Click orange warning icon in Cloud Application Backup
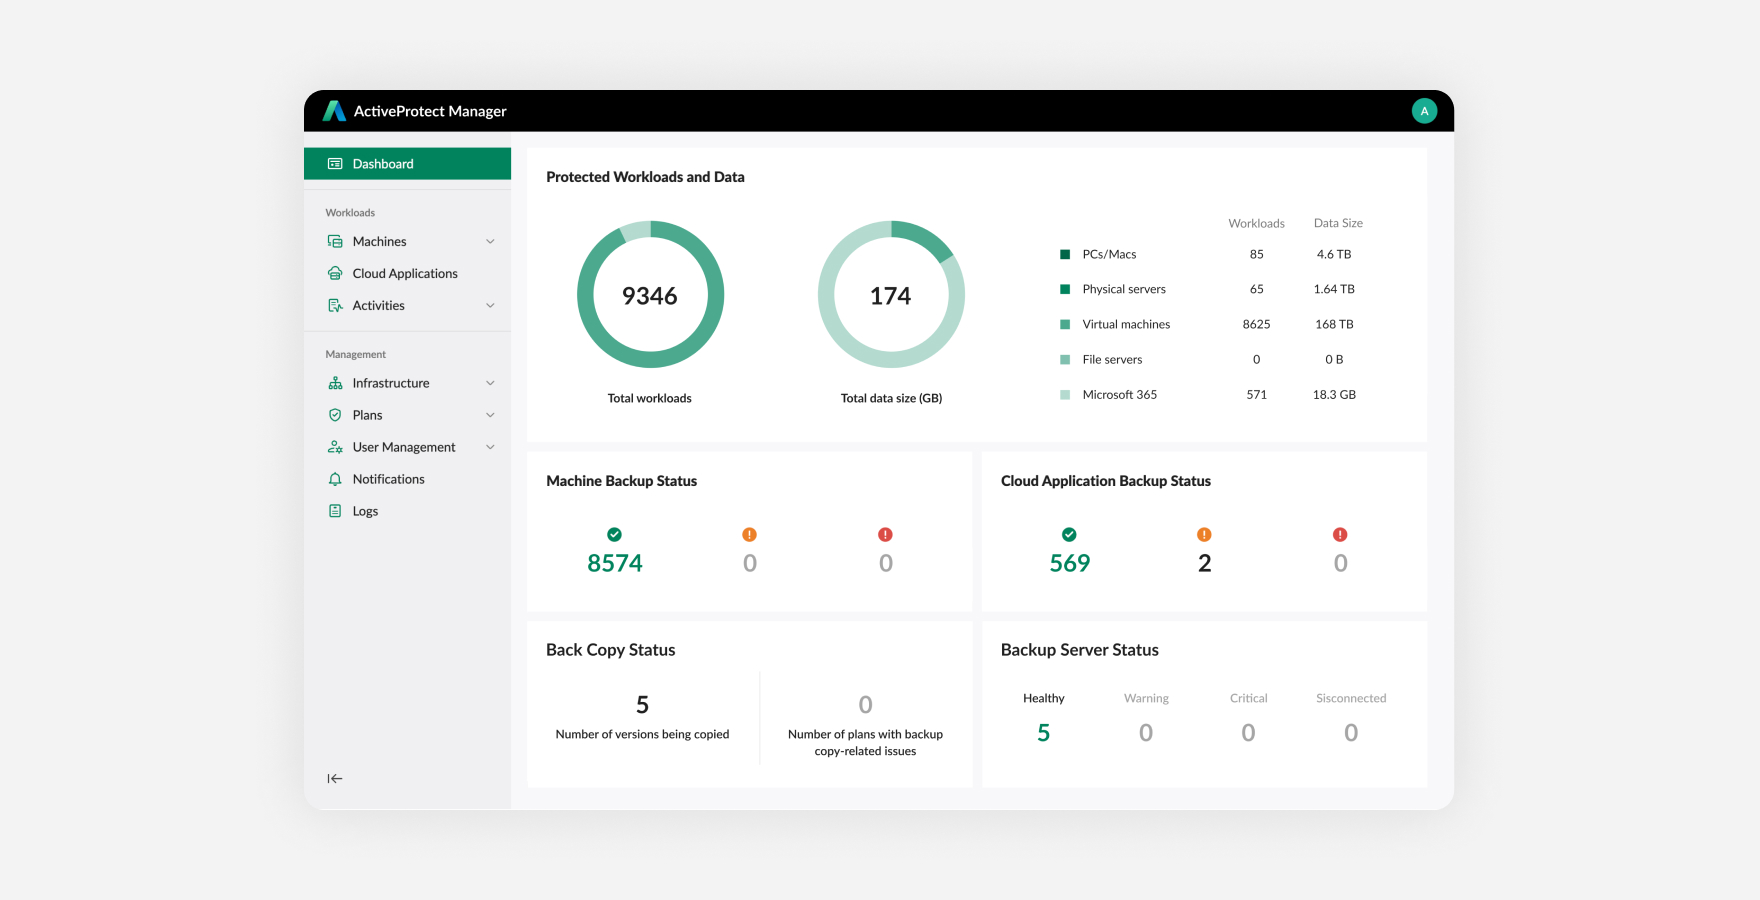Image resolution: width=1760 pixels, height=900 pixels. click(1204, 535)
